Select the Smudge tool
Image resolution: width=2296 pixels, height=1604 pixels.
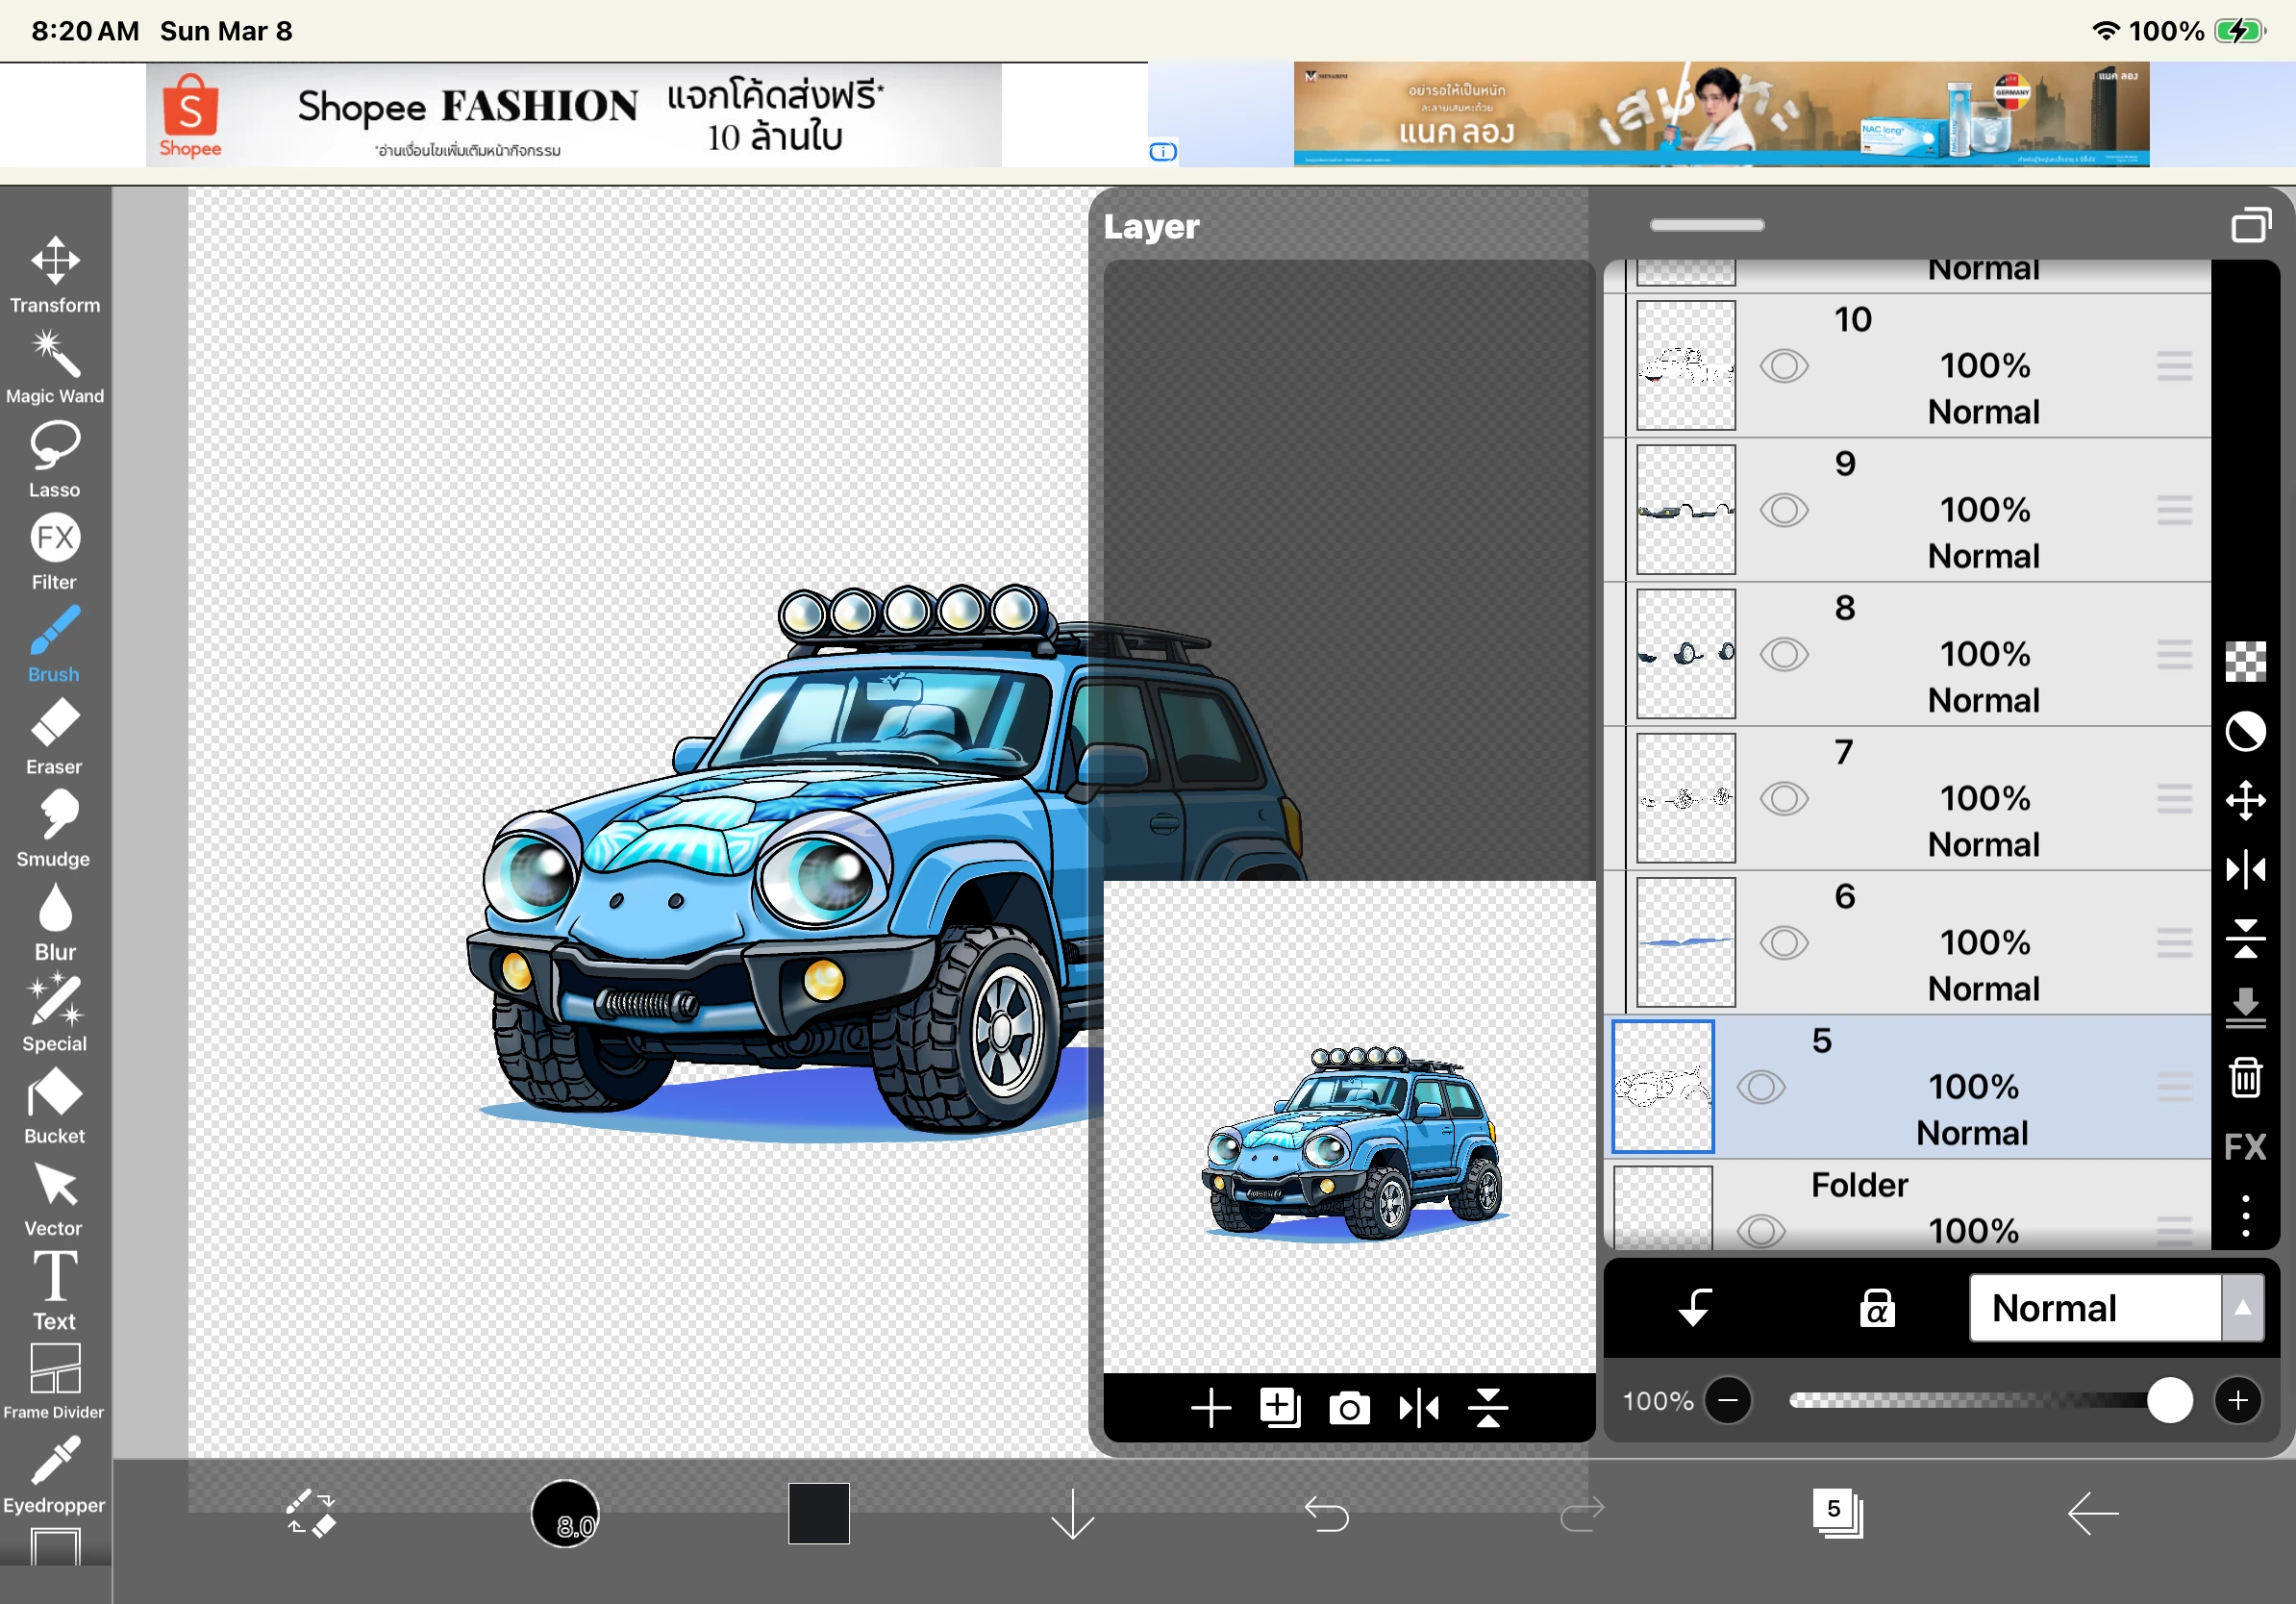(x=55, y=828)
